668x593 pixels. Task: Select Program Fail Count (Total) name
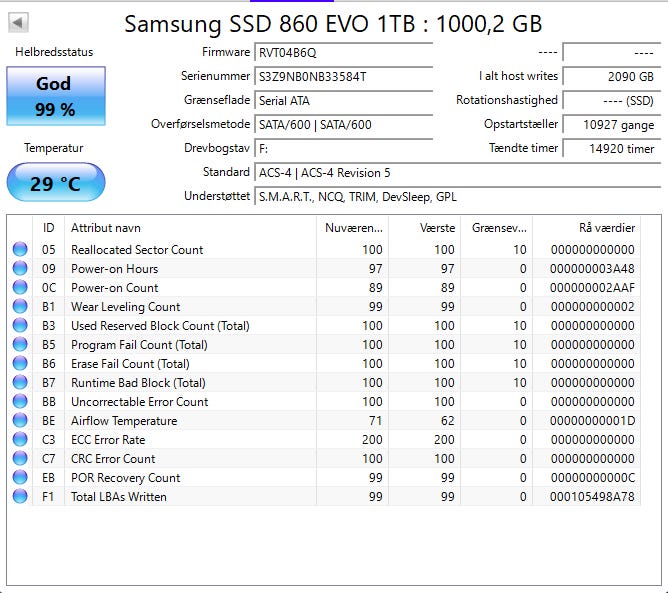[x=139, y=345]
